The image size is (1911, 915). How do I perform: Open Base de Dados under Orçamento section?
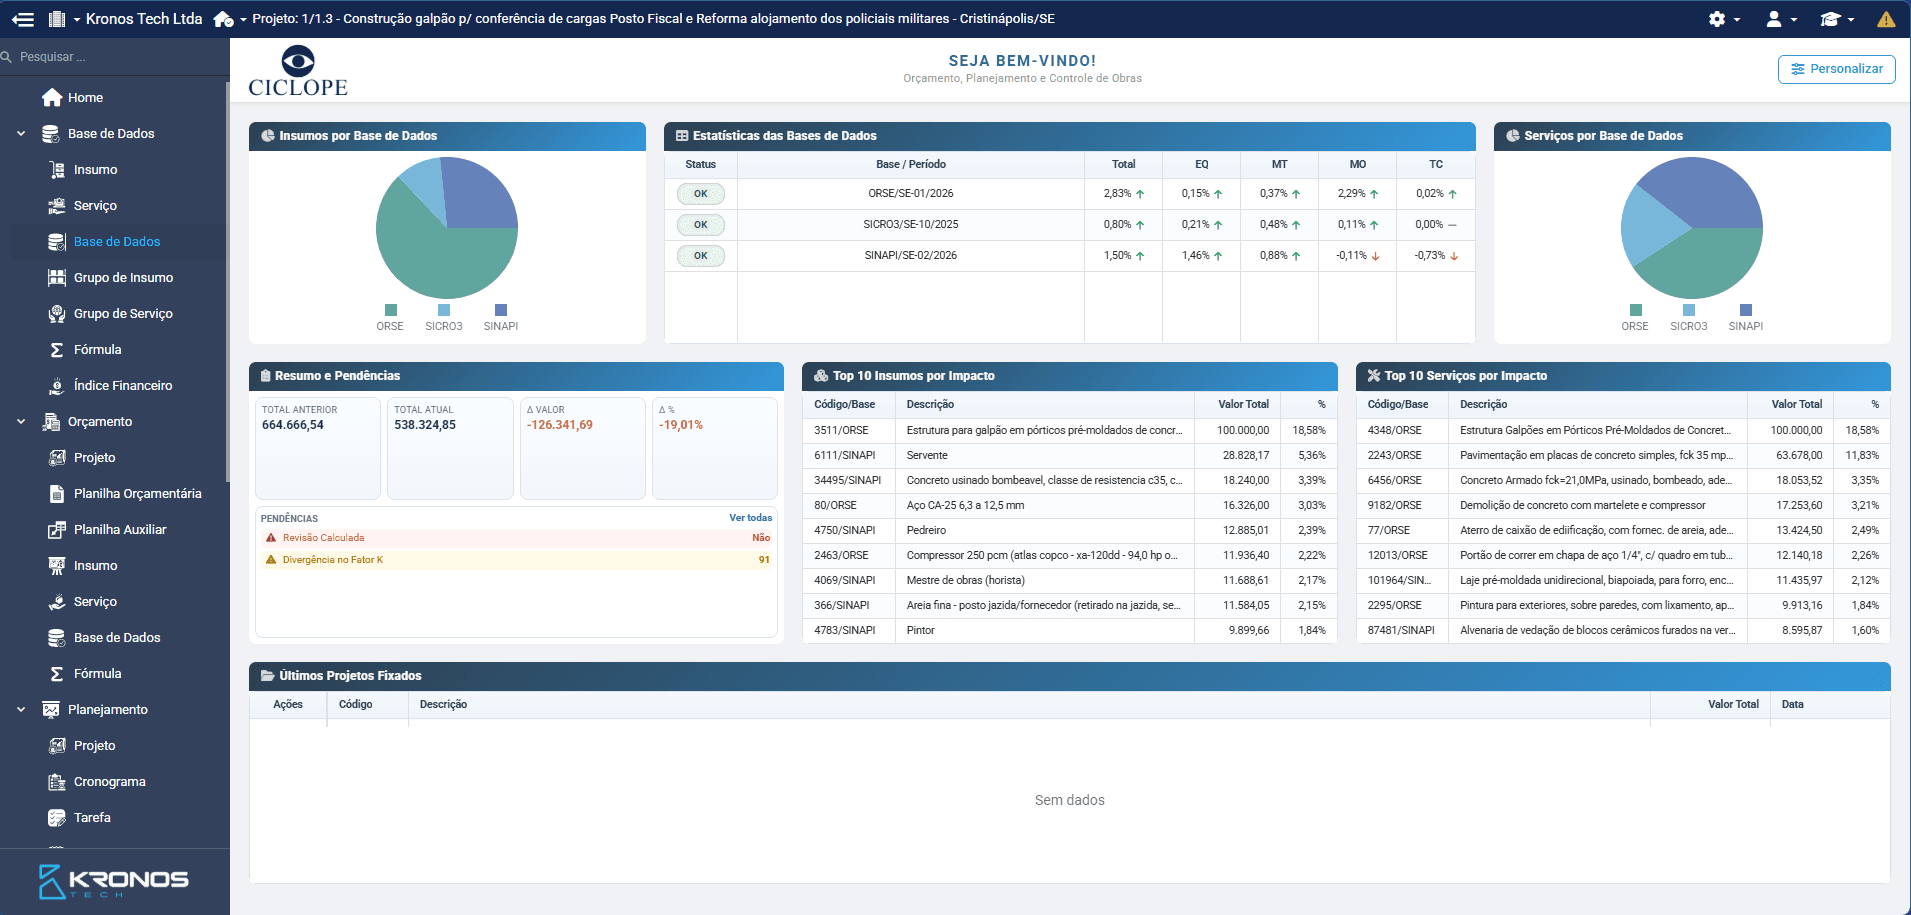(x=116, y=637)
